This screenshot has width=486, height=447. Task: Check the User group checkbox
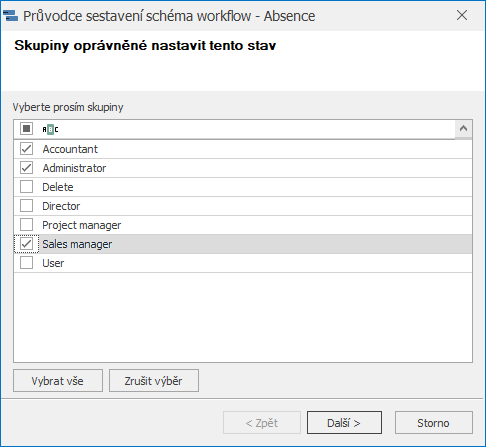pos(26,263)
